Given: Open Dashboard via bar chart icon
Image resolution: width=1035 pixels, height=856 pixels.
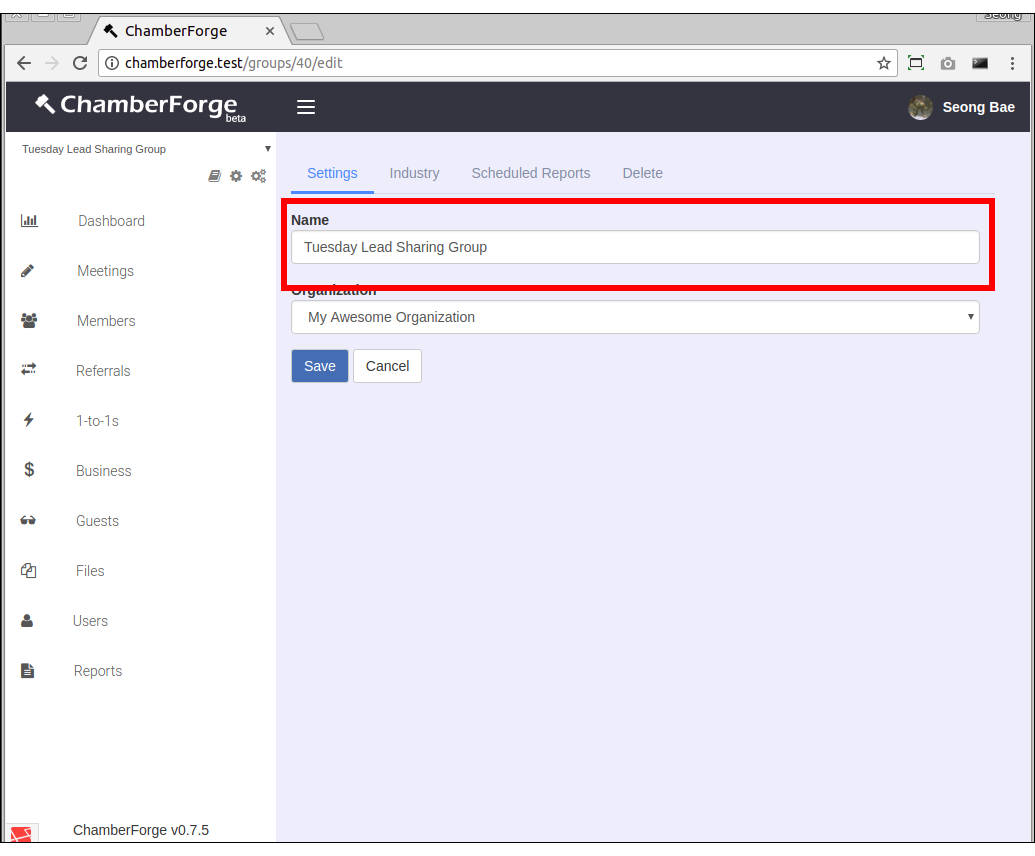Looking at the screenshot, I should (x=29, y=221).
